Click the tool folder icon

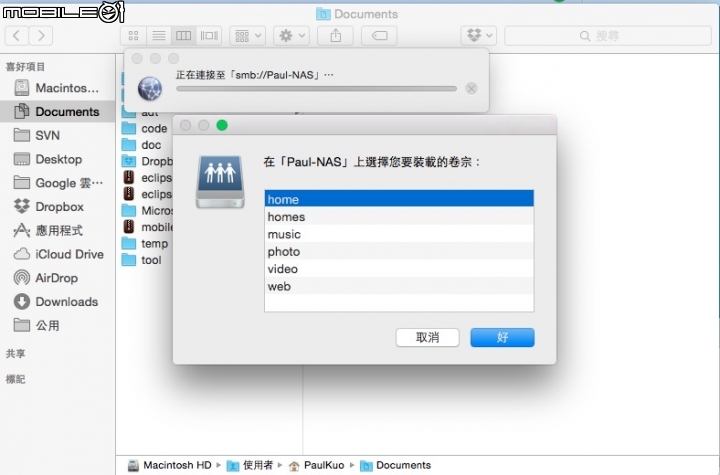(x=129, y=260)
